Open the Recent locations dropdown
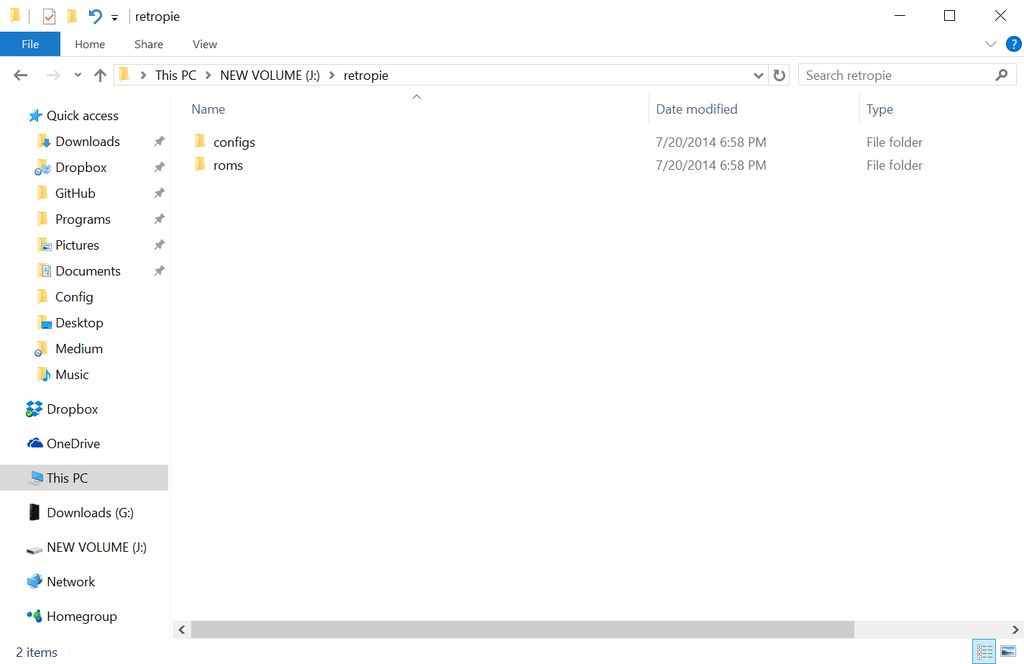 (x=78, y=75)
